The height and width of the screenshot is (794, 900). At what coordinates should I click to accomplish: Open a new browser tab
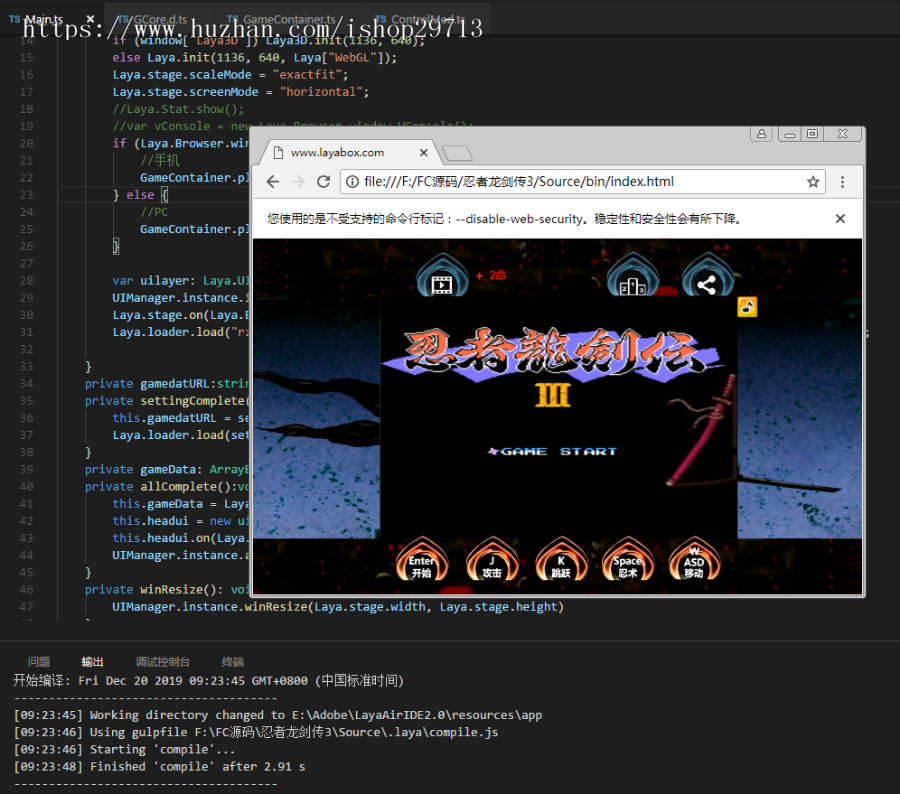pos(457,153)
